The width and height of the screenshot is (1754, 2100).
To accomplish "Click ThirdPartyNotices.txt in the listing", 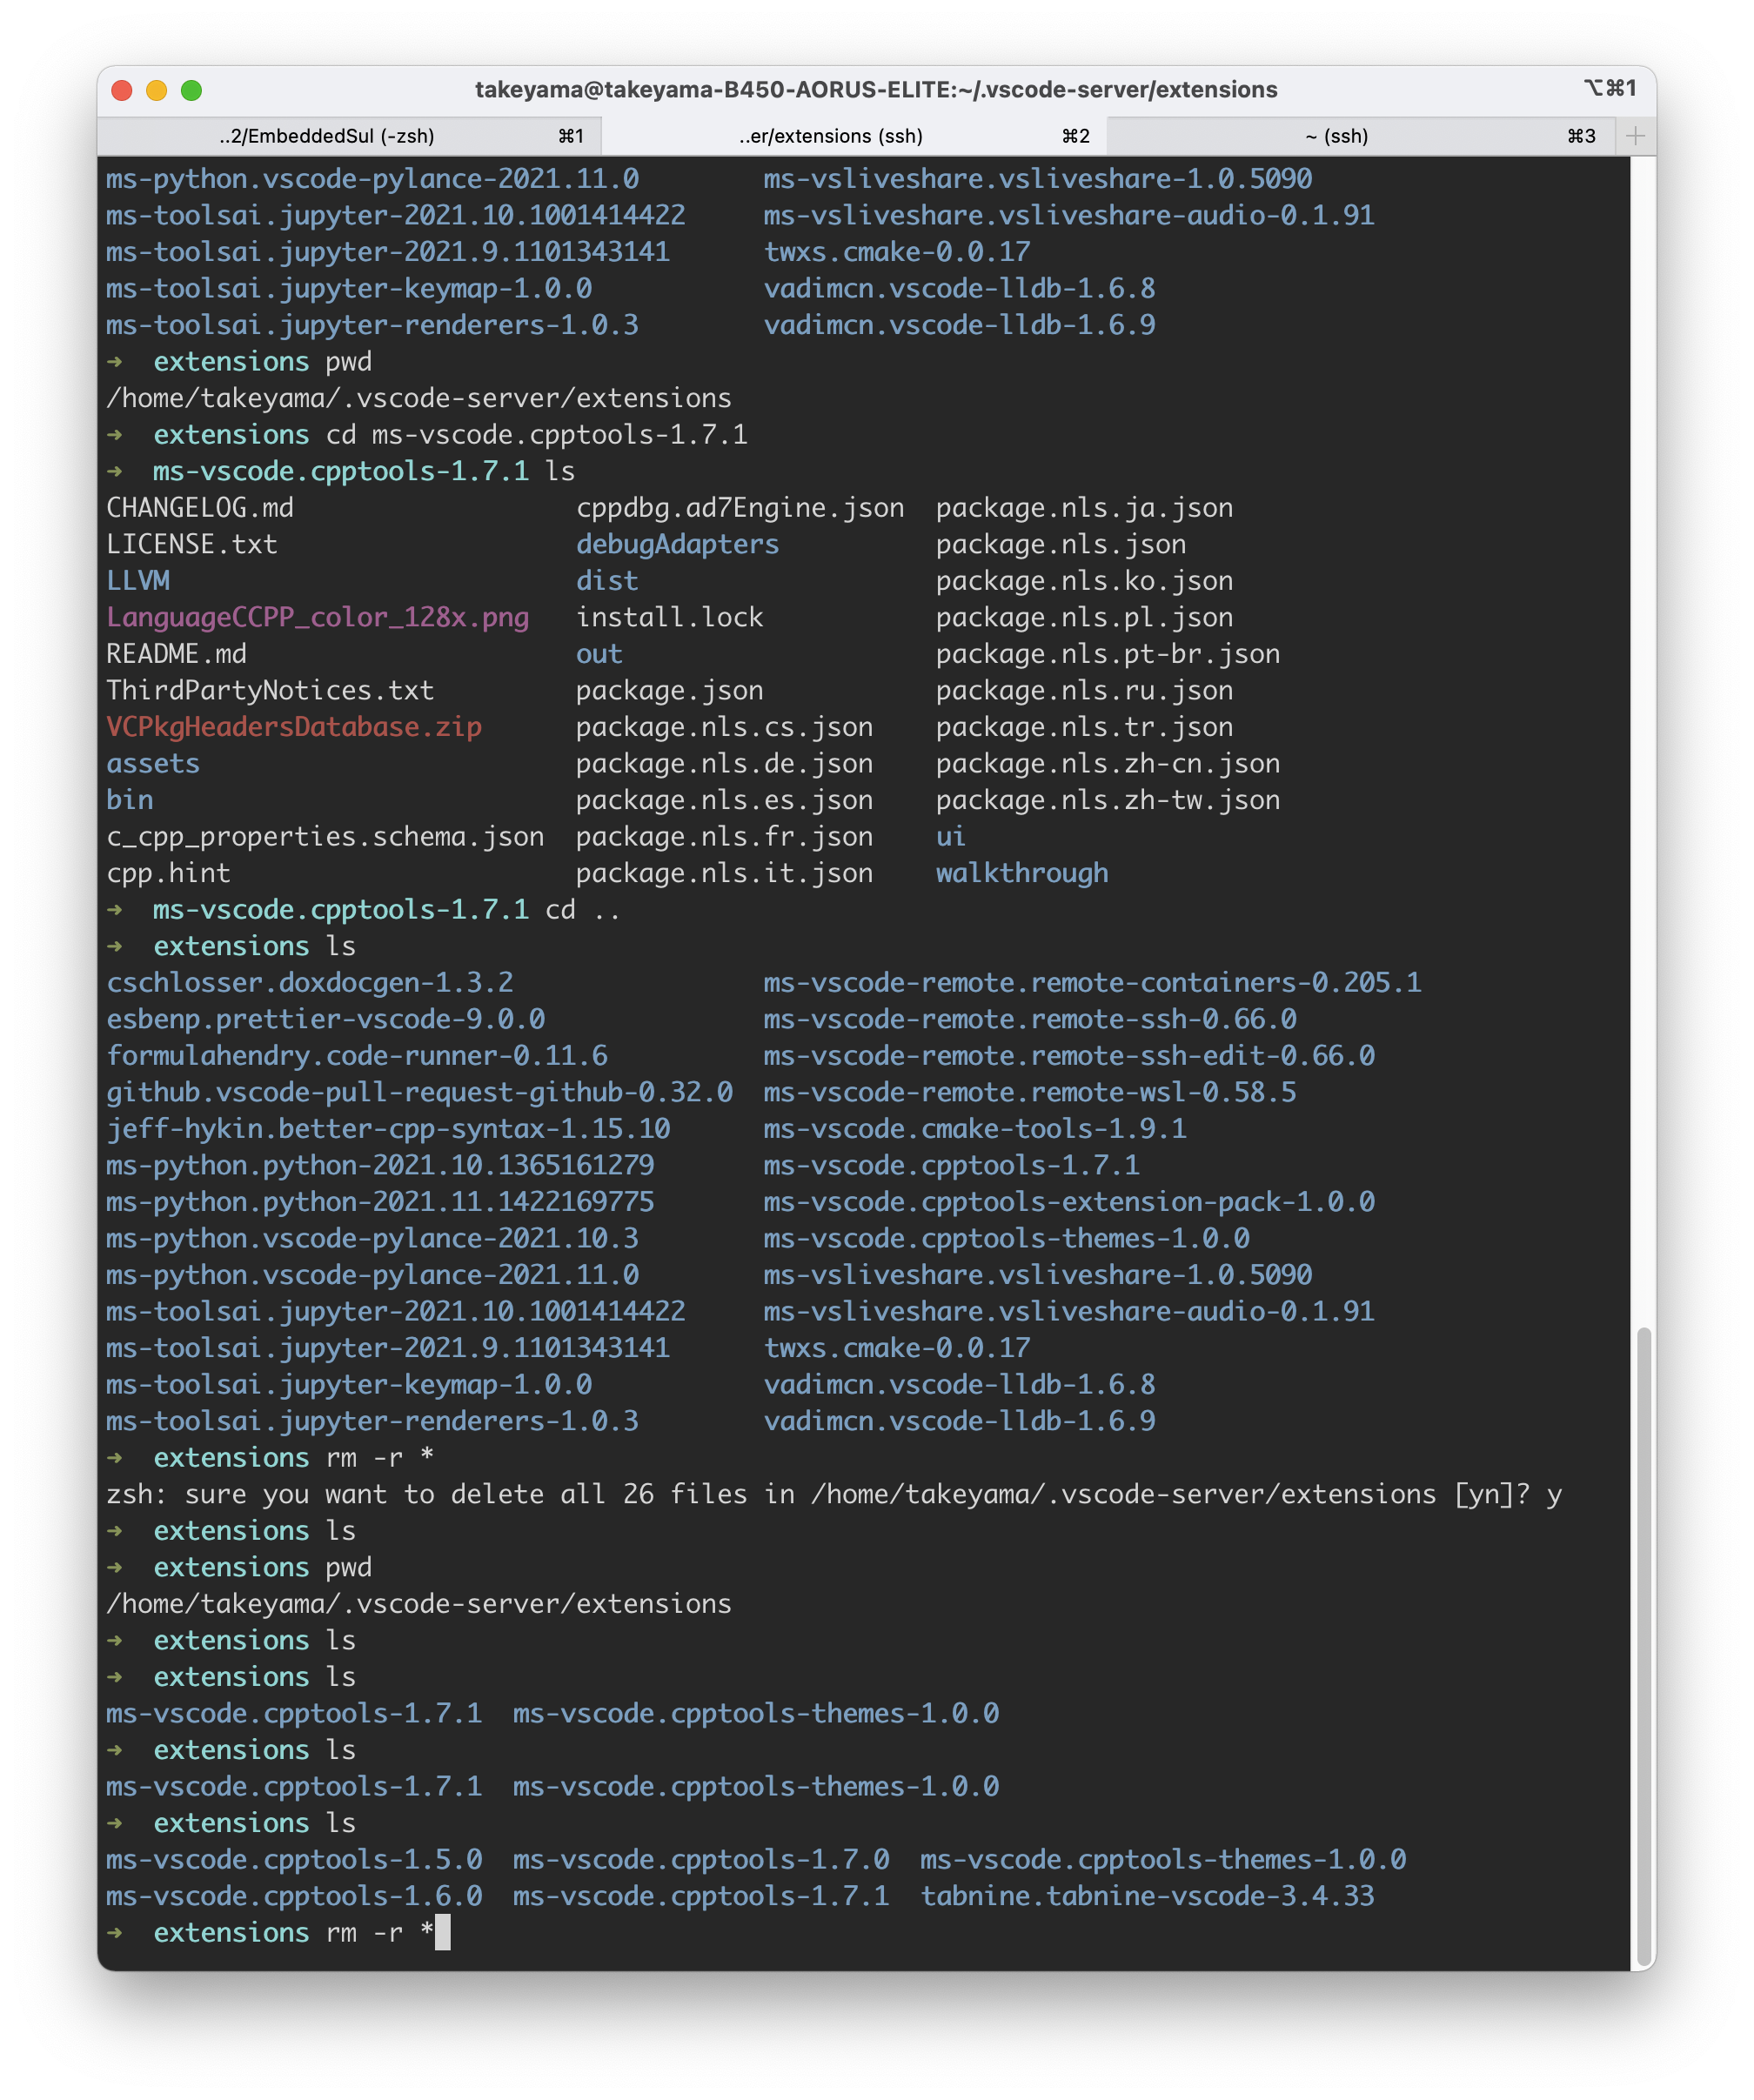I will click(270, 690).
